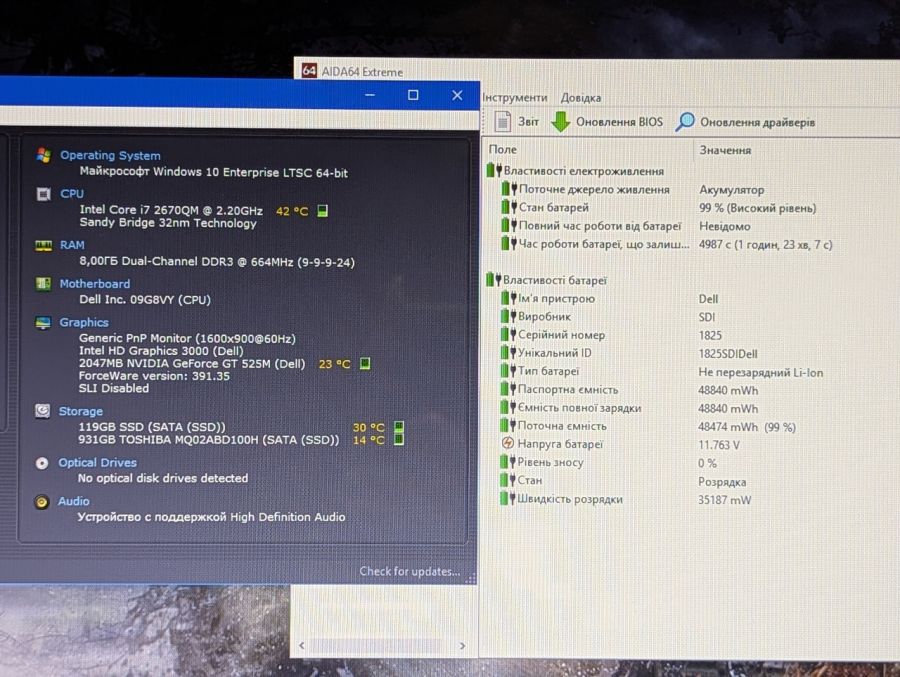The image size is (900, 677).
Task: Click the Check for updates... link
Action: 410,571
